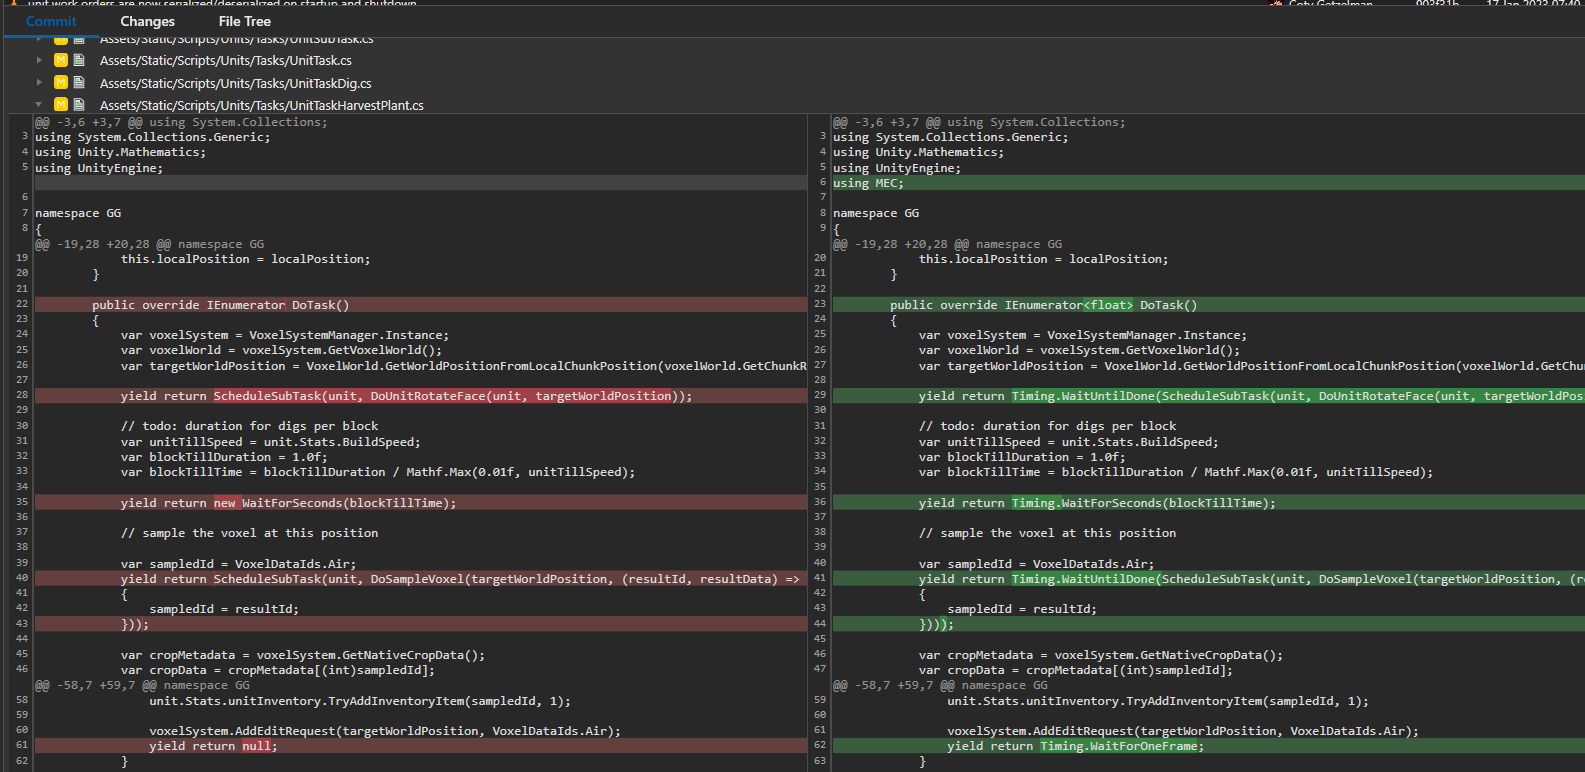Click the removed 'yield return null;' line

213,746
